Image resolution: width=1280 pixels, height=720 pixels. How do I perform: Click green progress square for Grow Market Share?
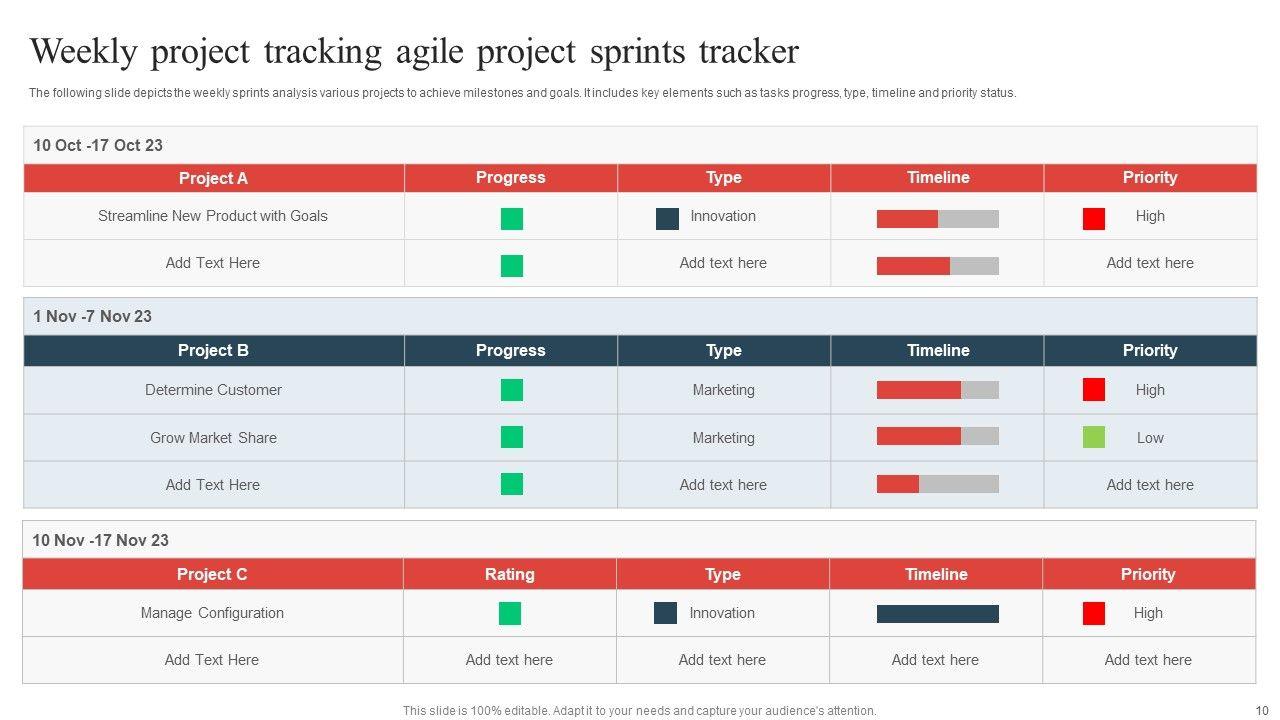tap(512, 437)
